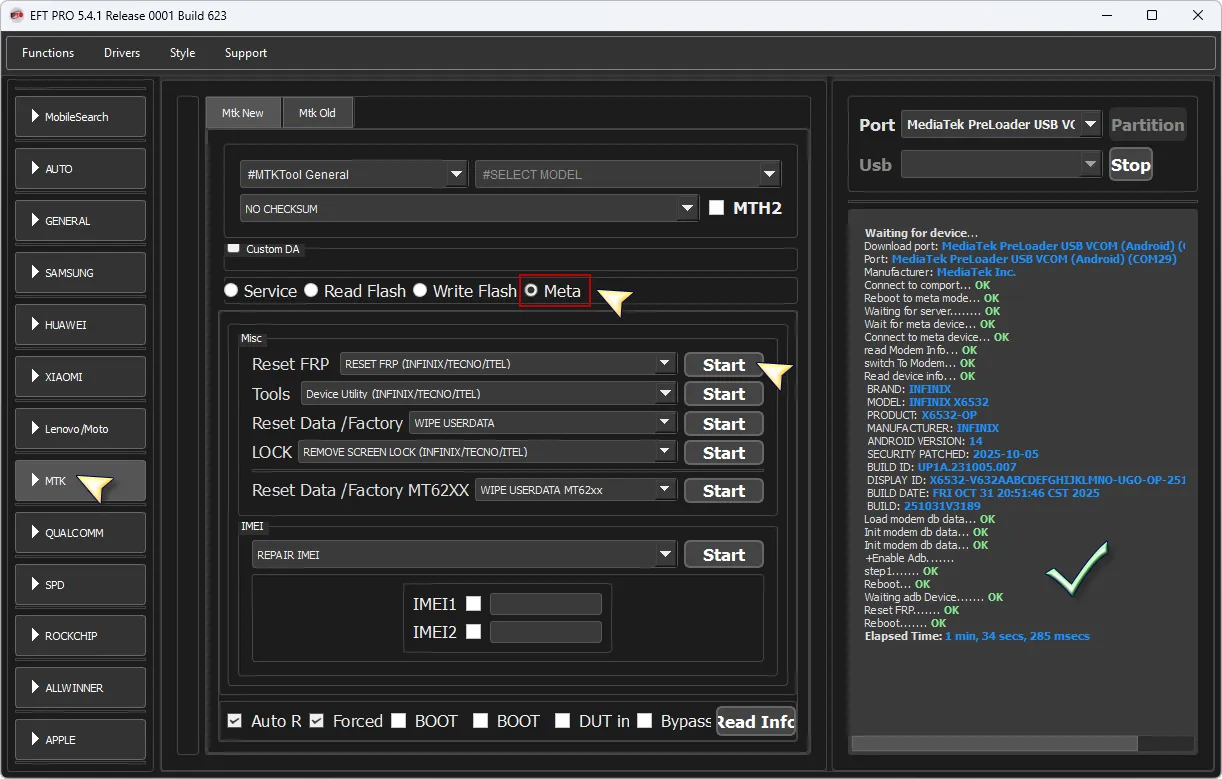Viewport: 1222px width, 779px height.
Task: Expand the #SELECT MODEL dropdown
Action: pyautogui.click(x=768, y=174)
